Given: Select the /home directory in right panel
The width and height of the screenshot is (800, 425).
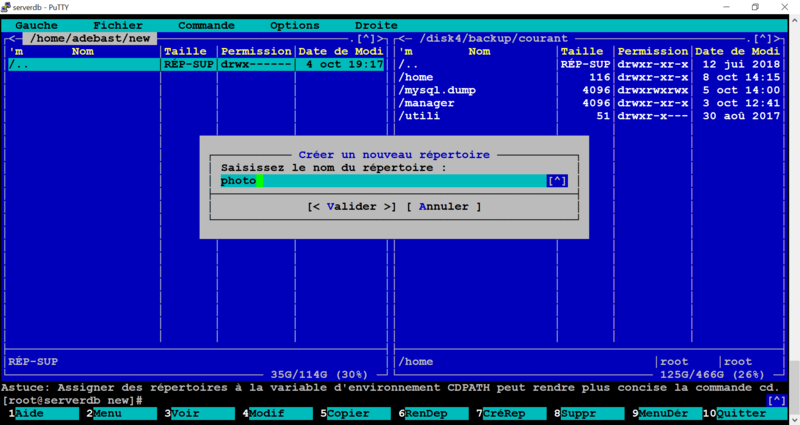Looking at the screenshot, I should [x=589, y=77].
